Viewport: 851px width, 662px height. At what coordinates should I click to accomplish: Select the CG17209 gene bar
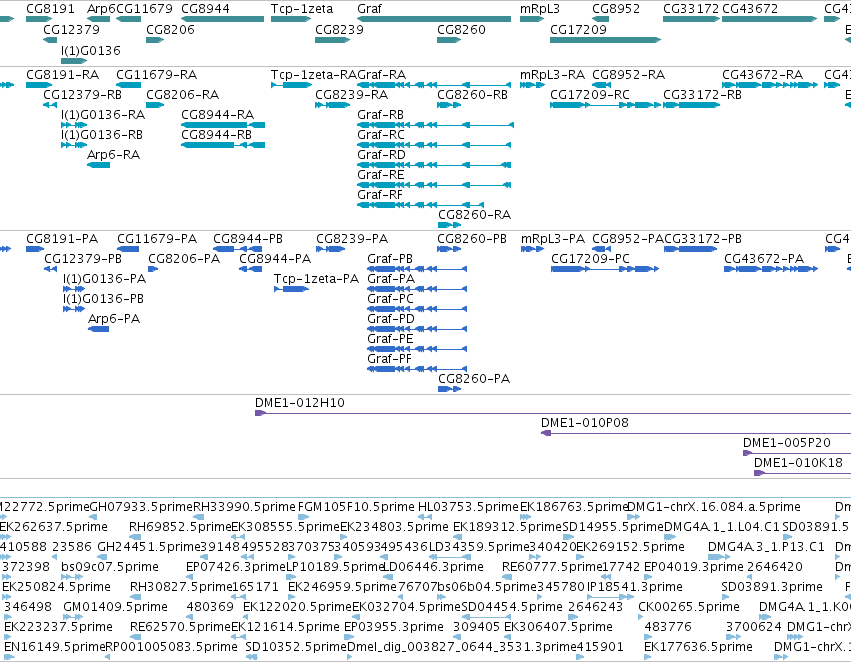point(605,40)
